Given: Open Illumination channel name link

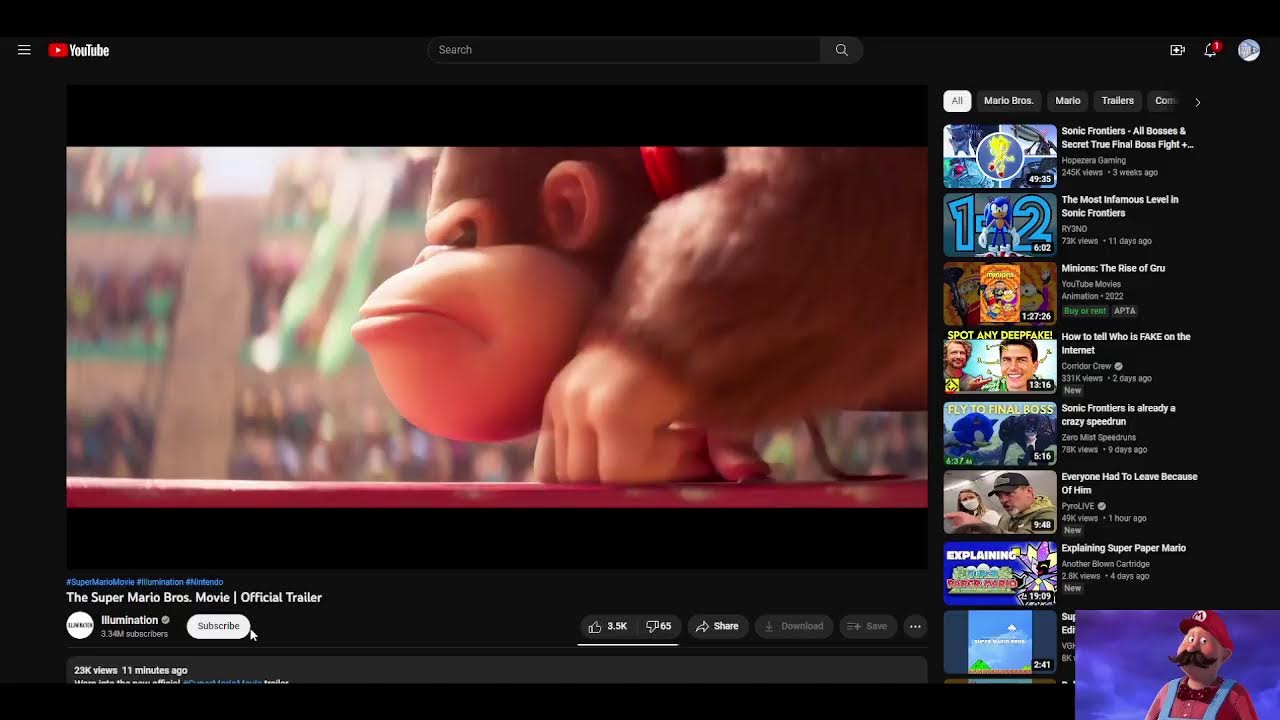Looking at the screenshot, I should coord(129,620).
